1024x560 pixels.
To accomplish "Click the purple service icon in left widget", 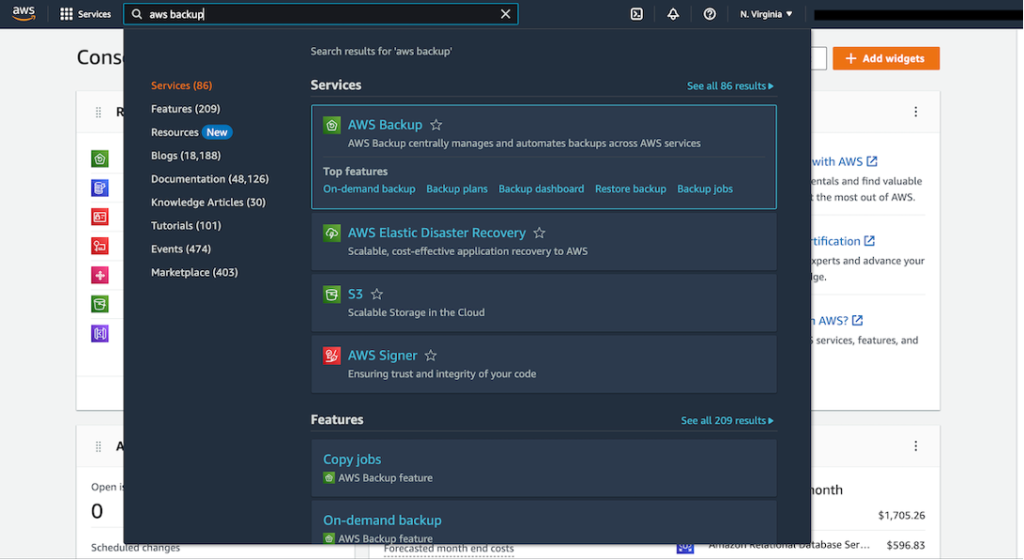I will pyautogui.click(x=100, y=334).
